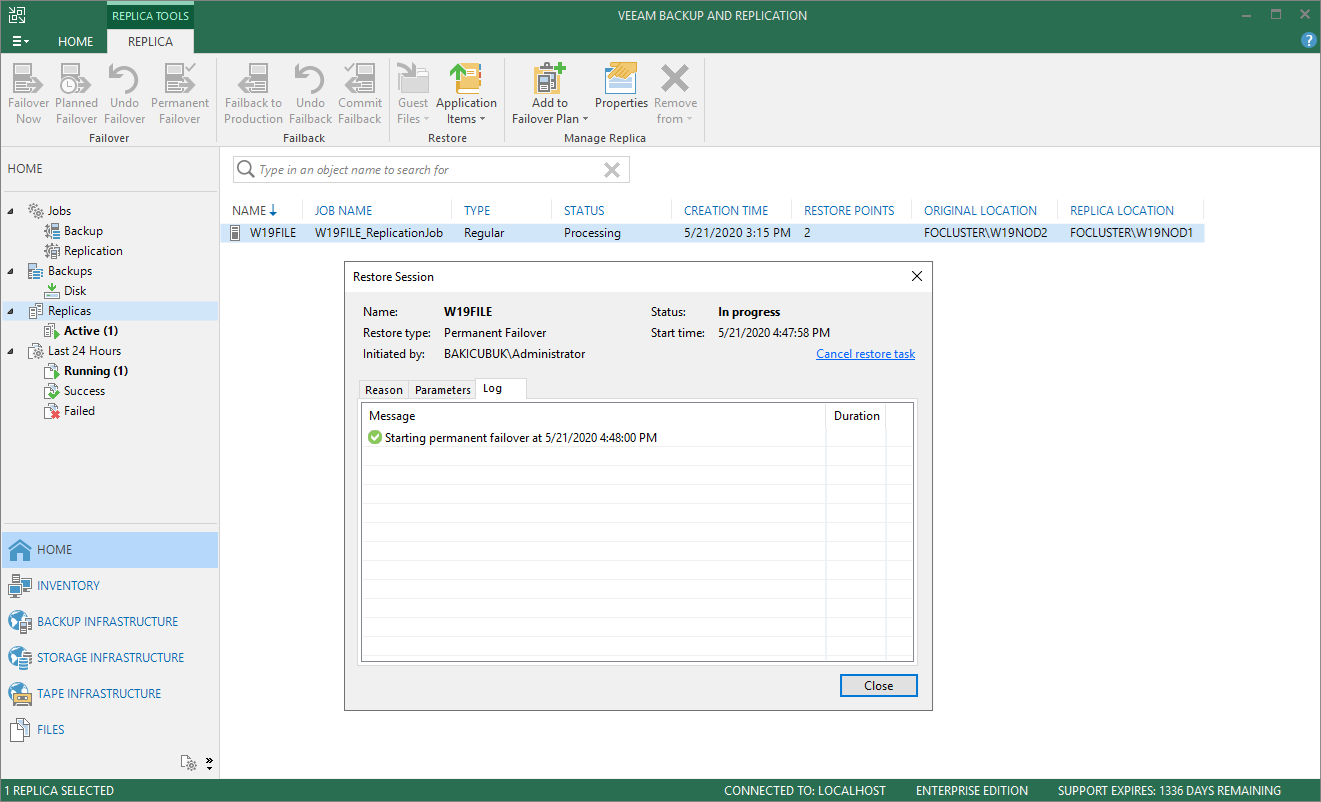Click the Message column header in log
The height and width of the screenshot is (802, 1321).
[594, 416]
